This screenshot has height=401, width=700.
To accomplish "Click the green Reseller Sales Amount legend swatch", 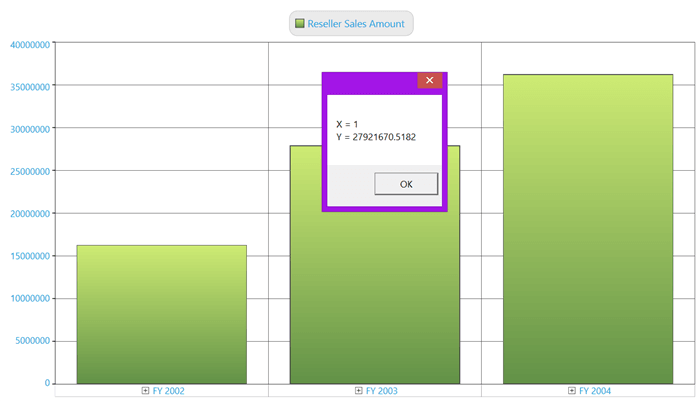I will click(300, 23).
